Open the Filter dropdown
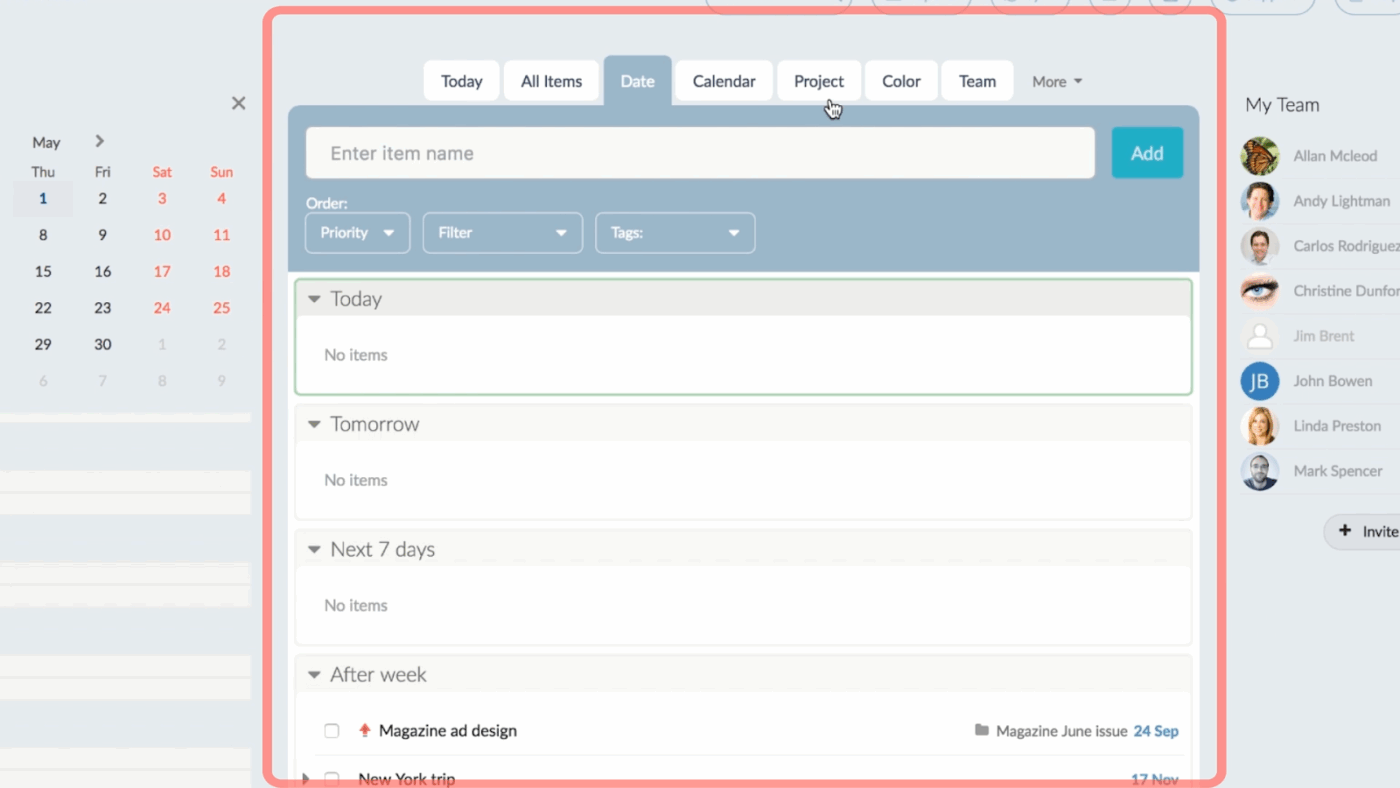This screenshot has height=788, width=1400. tap(503, 233)
